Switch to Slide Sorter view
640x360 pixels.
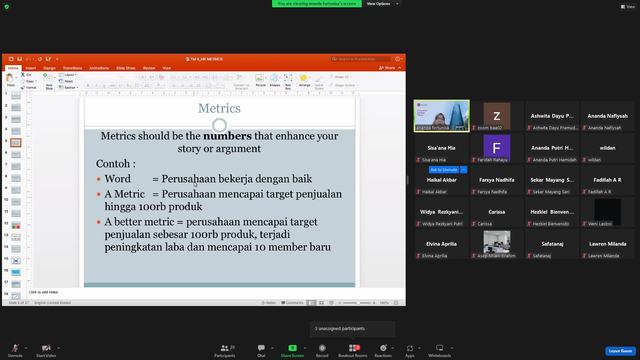coord(321,303)
